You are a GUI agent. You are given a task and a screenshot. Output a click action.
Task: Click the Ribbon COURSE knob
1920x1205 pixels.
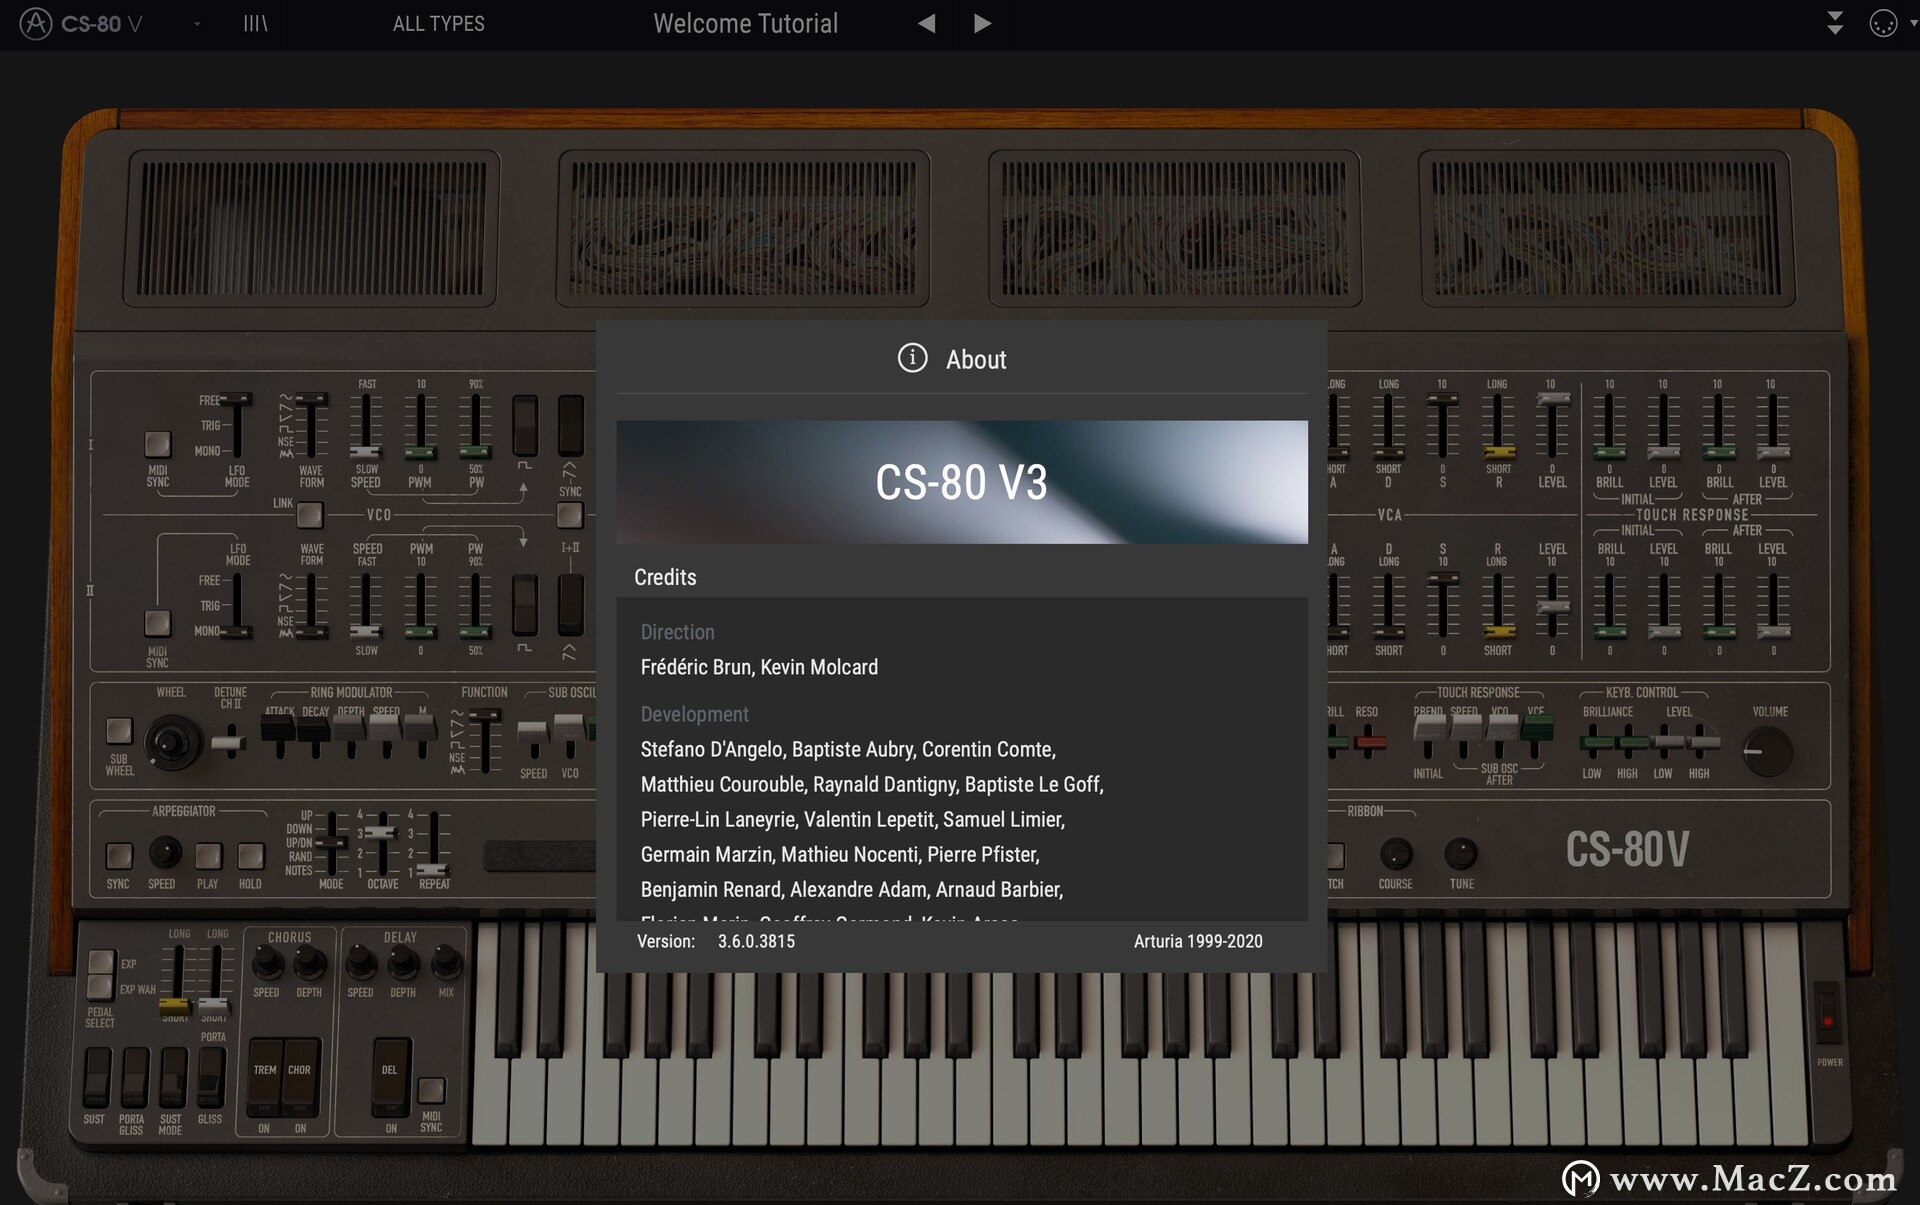click(x=1396, y=854)
